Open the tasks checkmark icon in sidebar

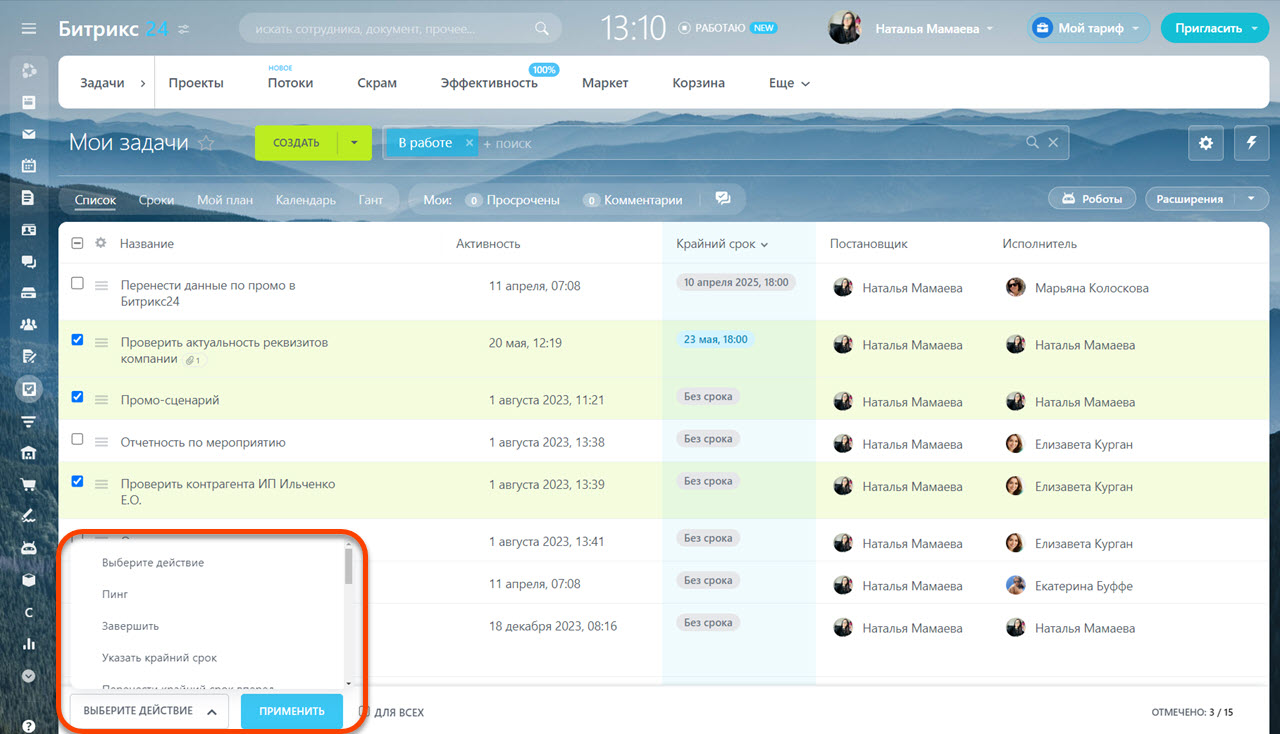pos(29,389)
